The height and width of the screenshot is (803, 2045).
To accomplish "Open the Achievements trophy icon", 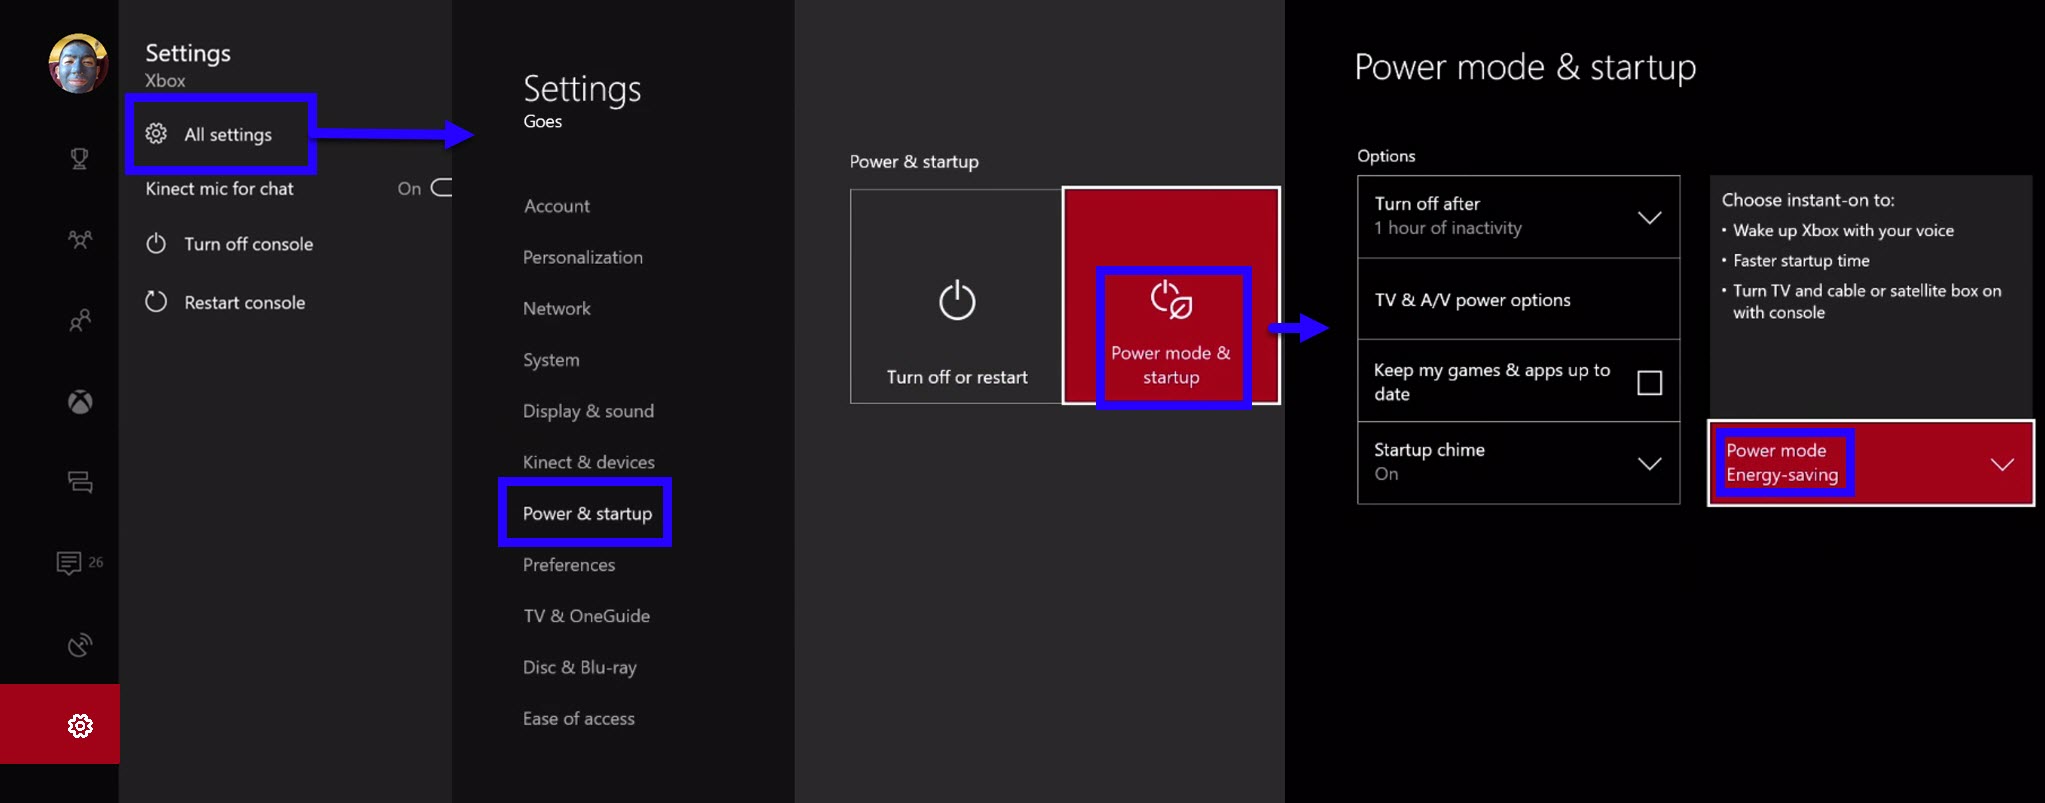I will tap(79, 158).
